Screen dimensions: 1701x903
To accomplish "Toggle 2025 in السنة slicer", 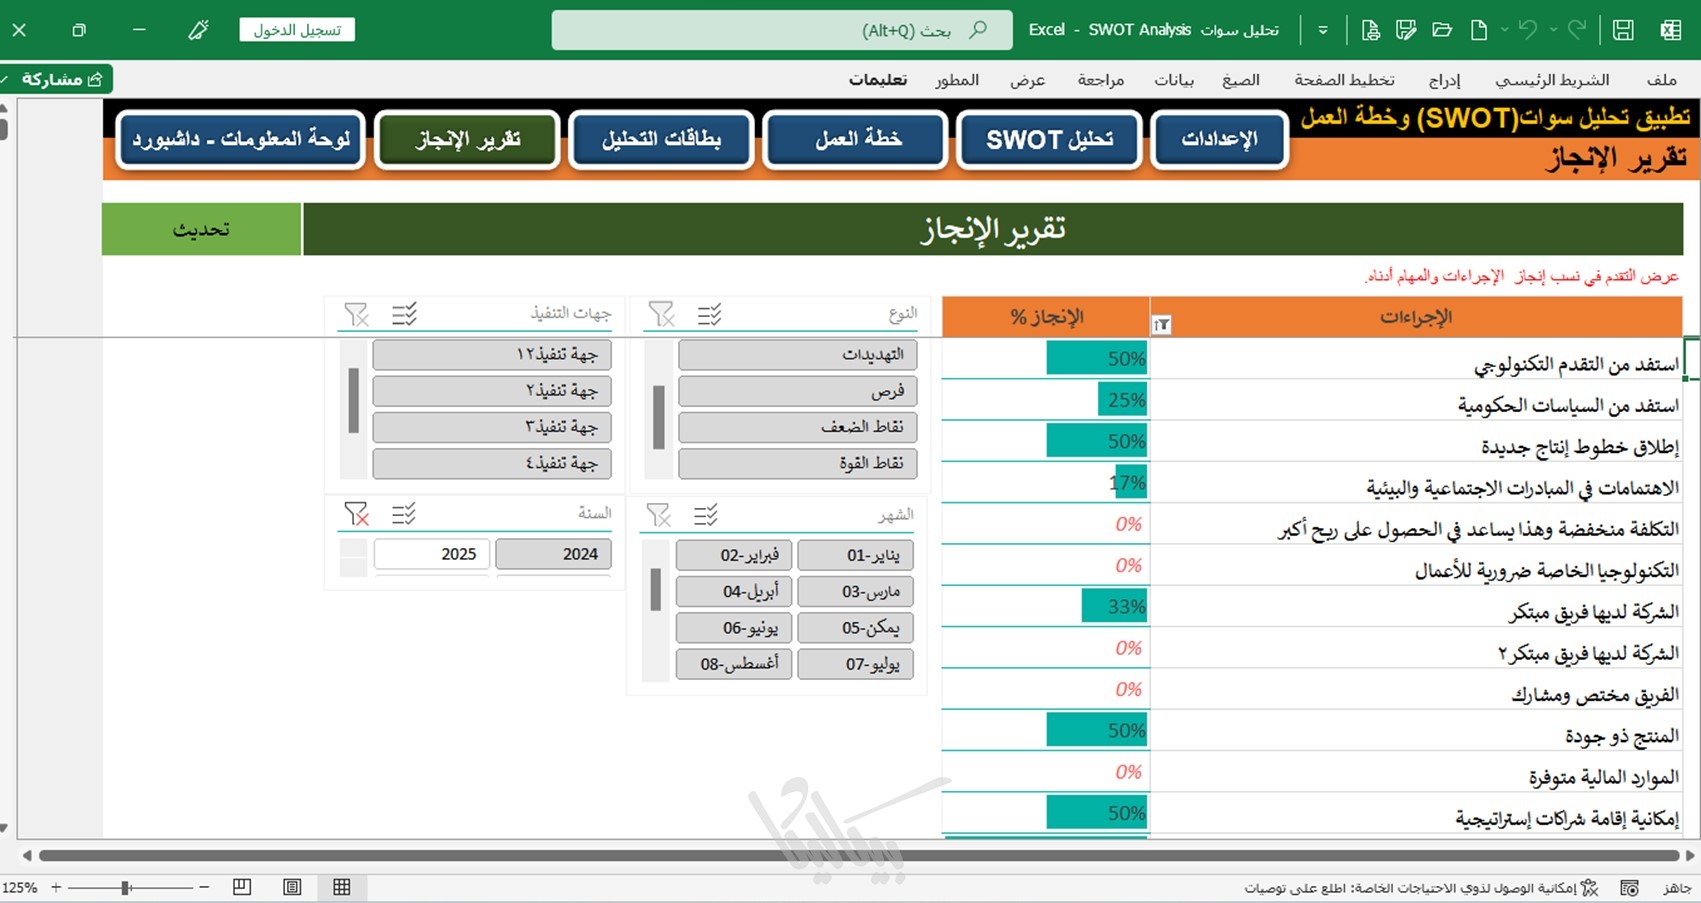I will (432, 554).
